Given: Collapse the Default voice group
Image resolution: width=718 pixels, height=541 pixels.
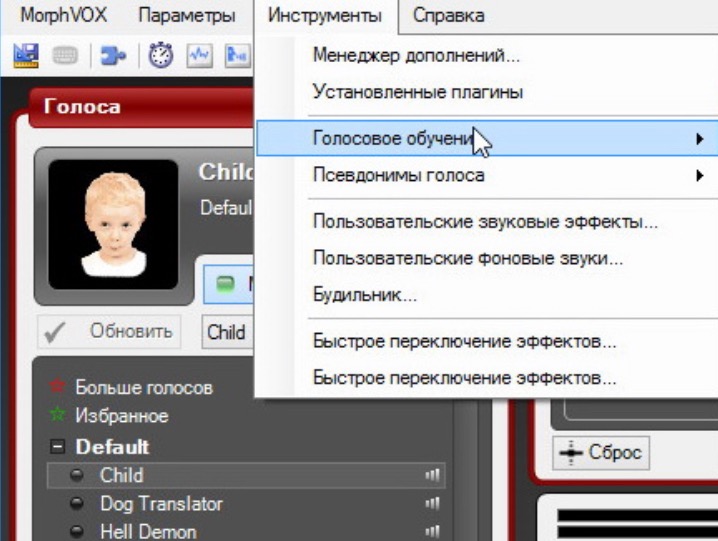Looking at the screenshot, I should click(58, 447).
